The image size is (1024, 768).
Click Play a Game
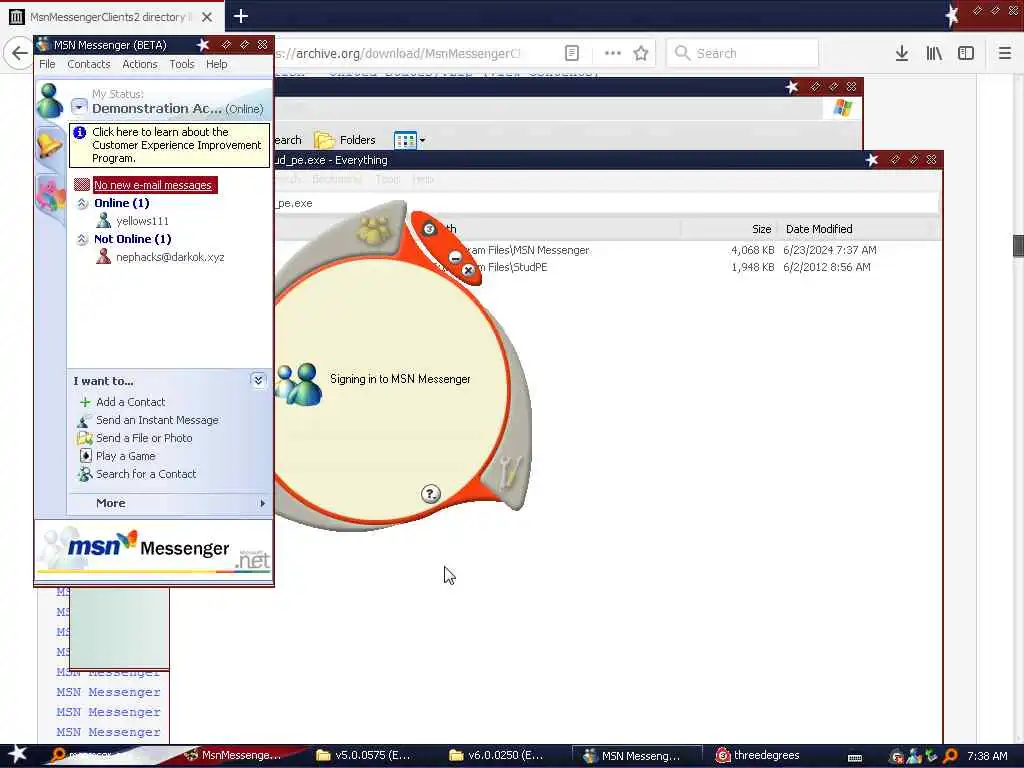[125, 456]
